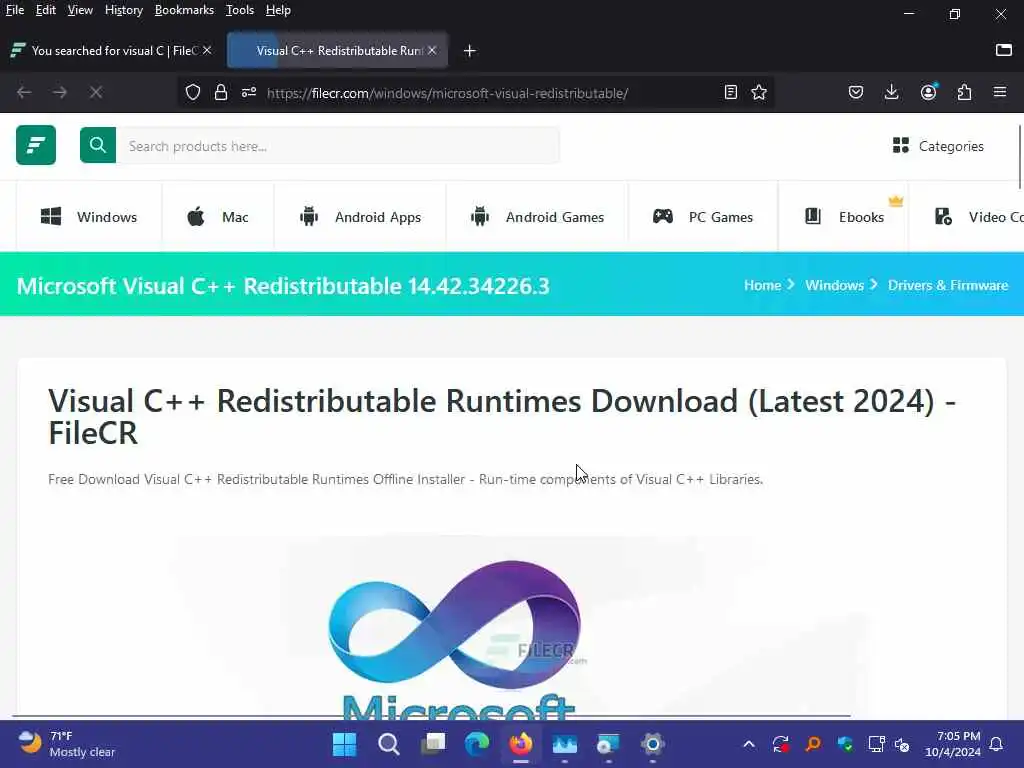
Task: Click the filecr.com URL in address bar
Action: tap(447, 93)
